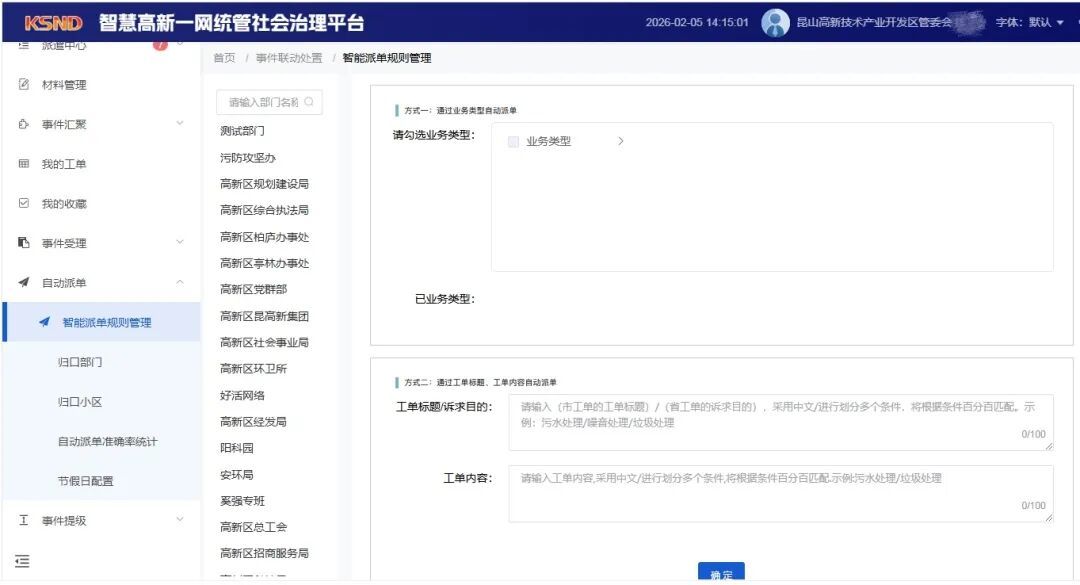1080x585 pixels.
Task: Click the 工单内容 text area
Action: (780, 493)
